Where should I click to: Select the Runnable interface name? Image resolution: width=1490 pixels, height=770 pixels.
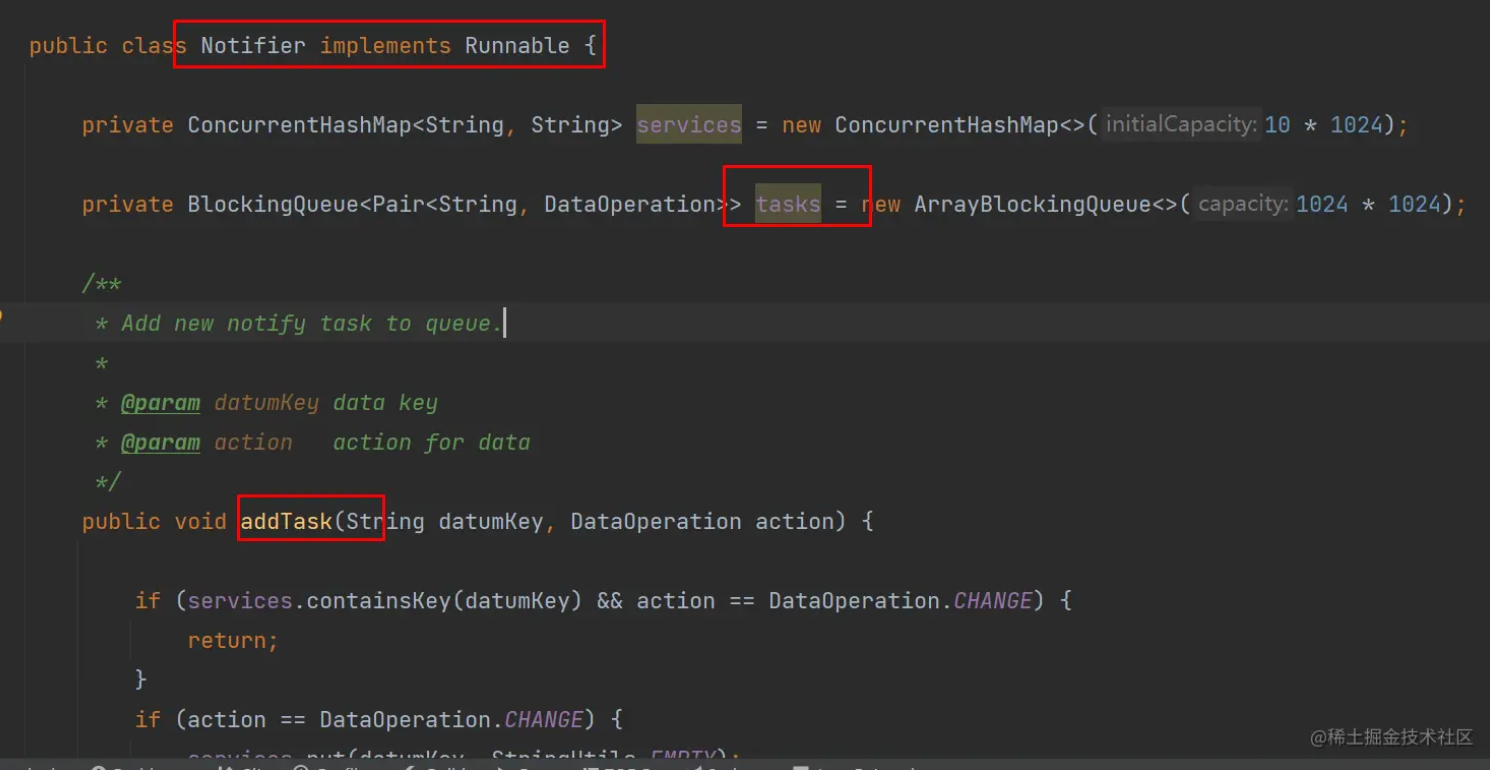(x=517, y=46)
